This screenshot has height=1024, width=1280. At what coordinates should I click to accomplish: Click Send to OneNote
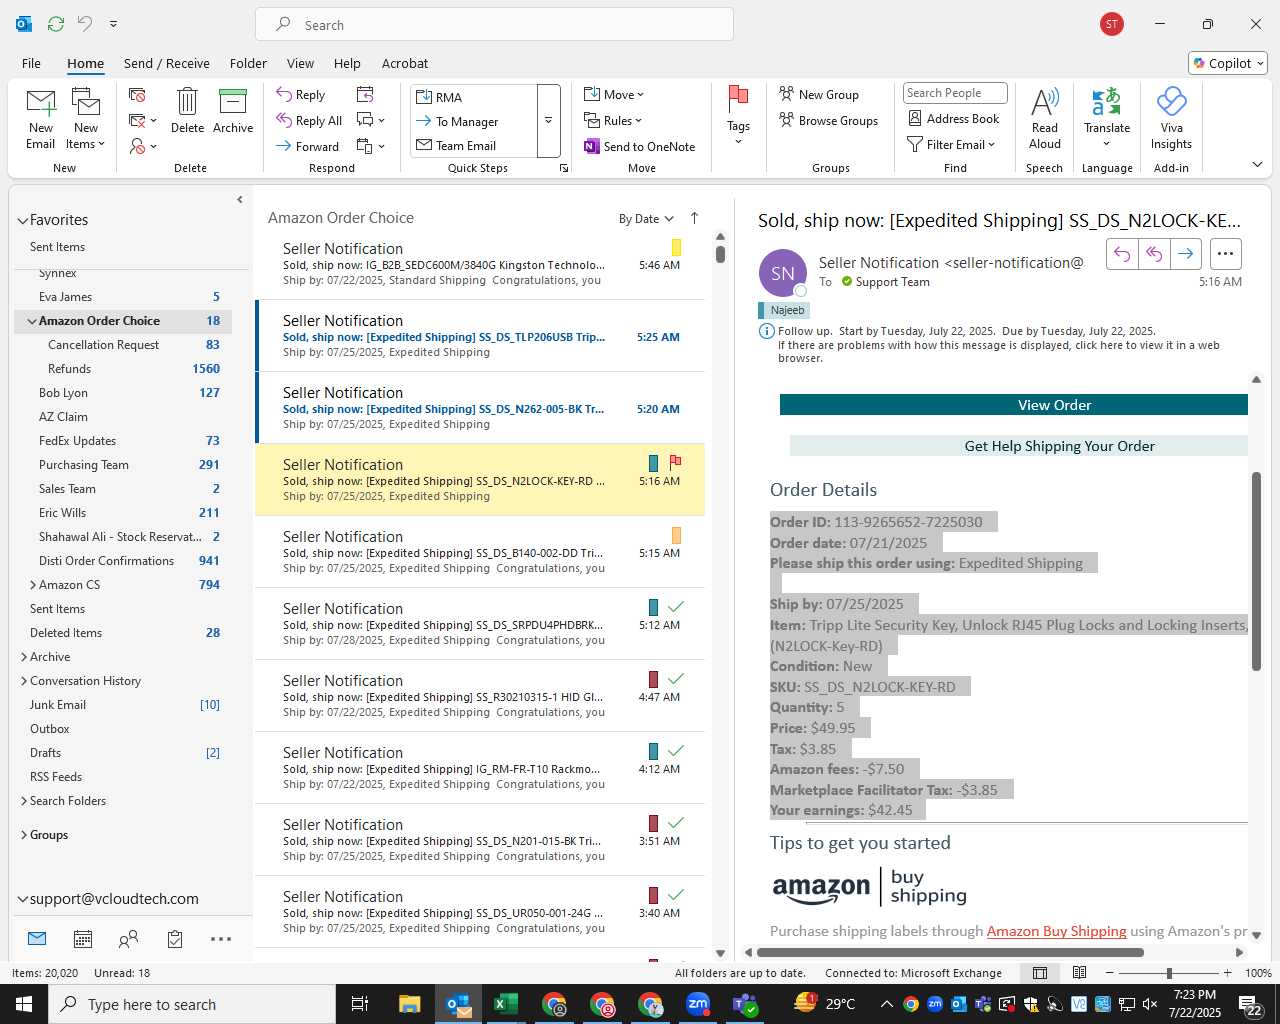coord(640,147)
